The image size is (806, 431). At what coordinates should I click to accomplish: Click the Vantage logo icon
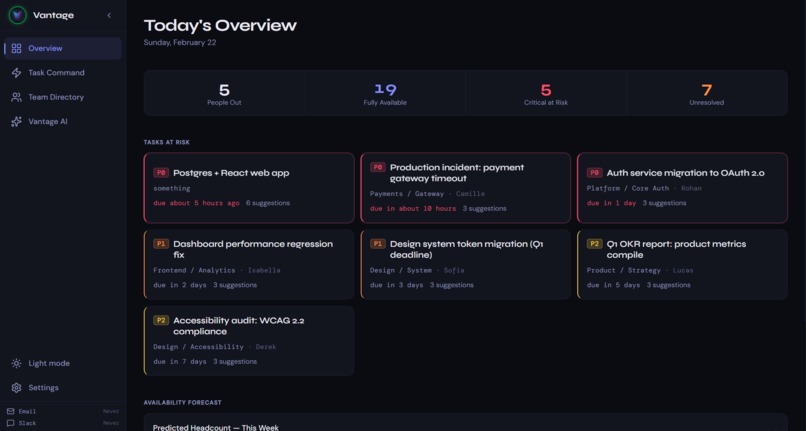[17, 15]
